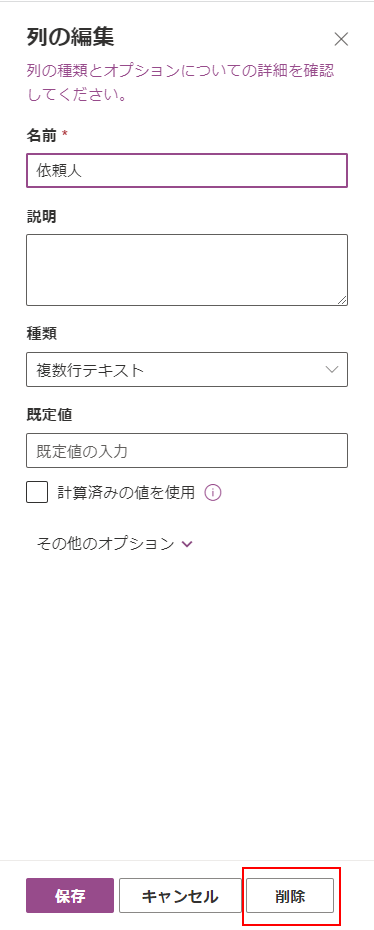Click the info icon beside 計算済みの値を使用
The image size is (374, 930).
[212, 492]
